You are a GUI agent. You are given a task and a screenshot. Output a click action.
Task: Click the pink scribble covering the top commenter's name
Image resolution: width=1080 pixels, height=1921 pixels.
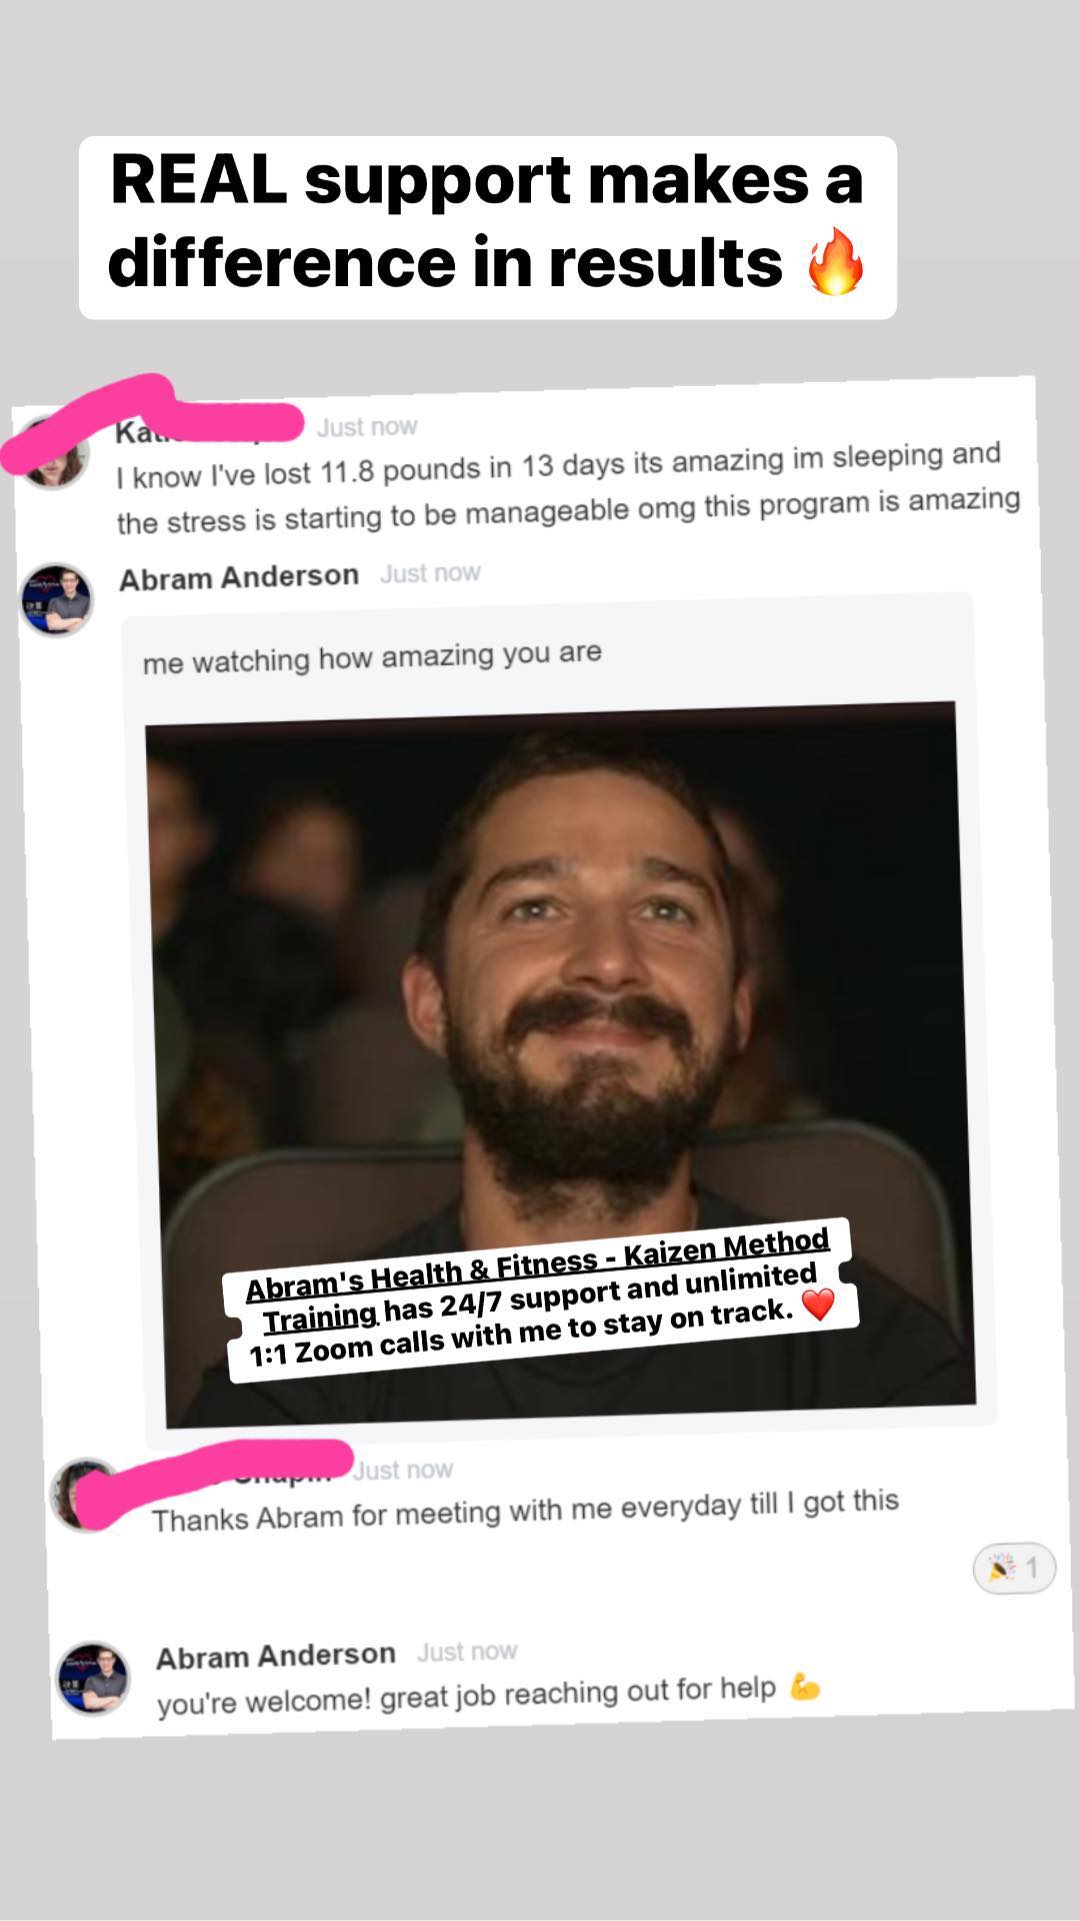tap(150, 422)
